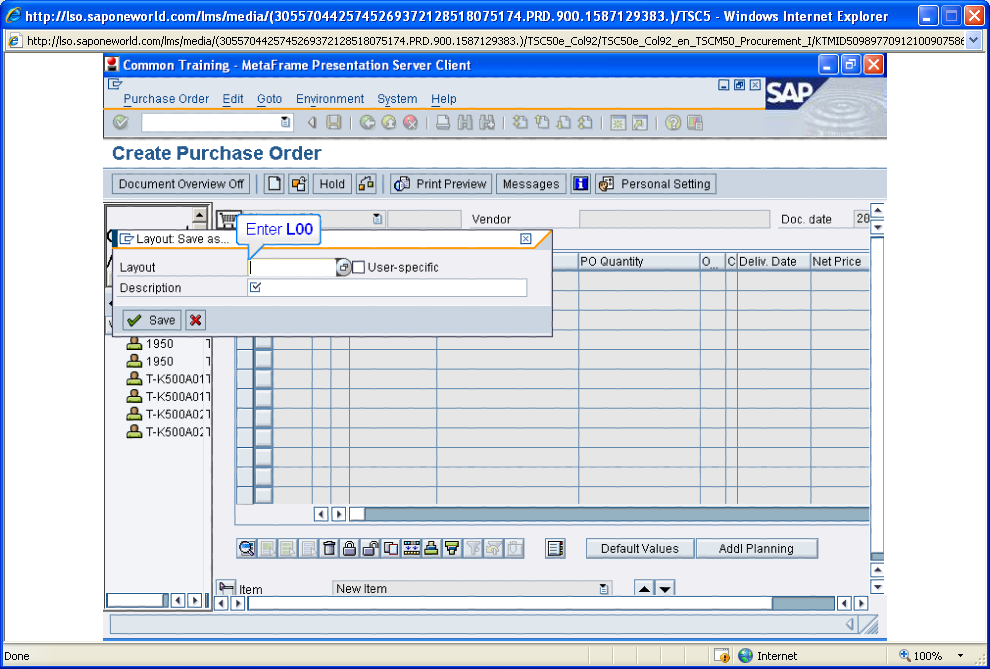Click the Document Overview Off button
The height and width of the screenshot is (669, 990).
click(181, 184)
